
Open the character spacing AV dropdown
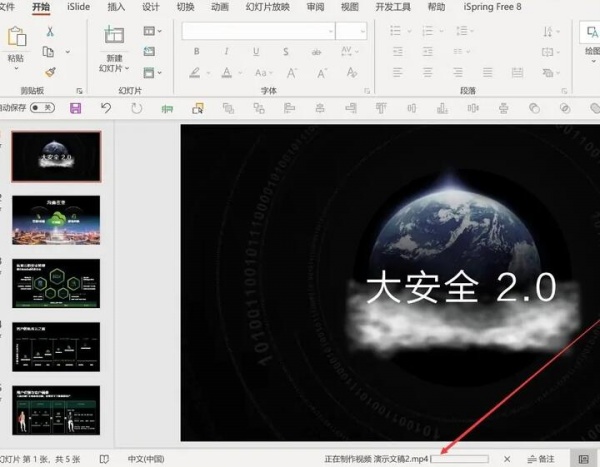coord(349,51)
